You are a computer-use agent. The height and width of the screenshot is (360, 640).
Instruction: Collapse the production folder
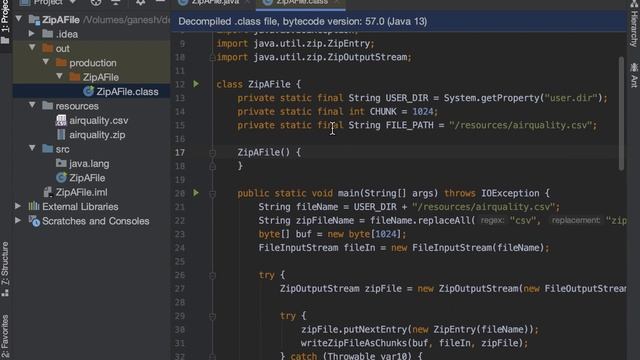[46, 62]
